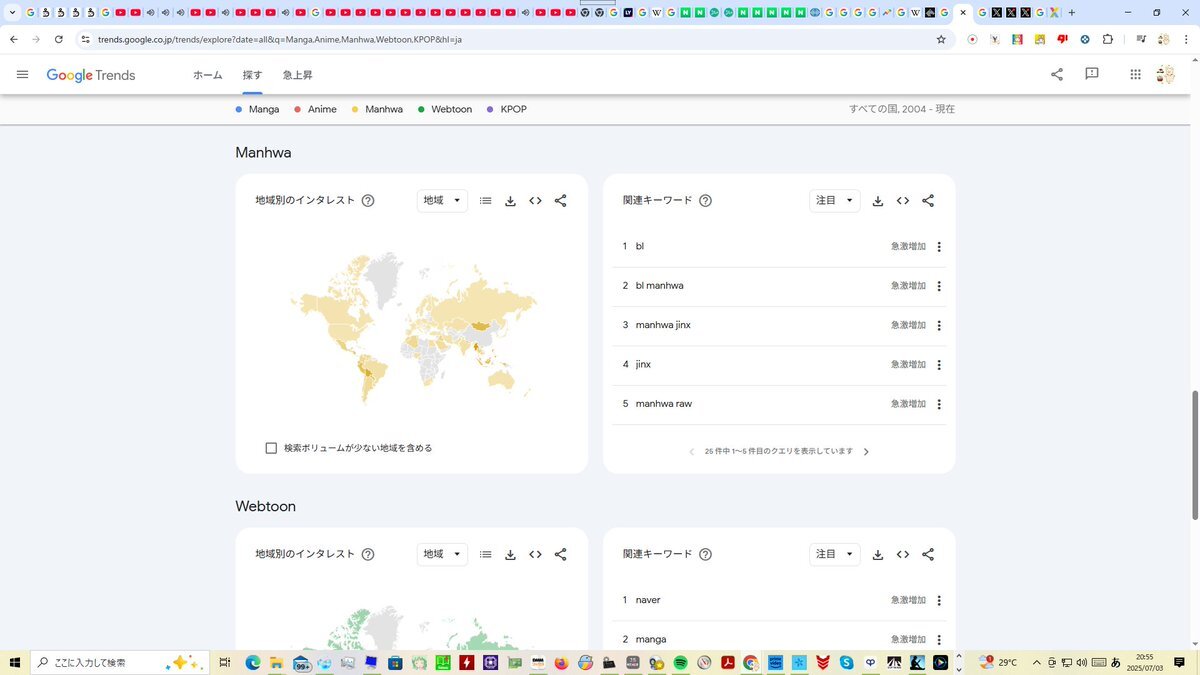The image size is (1200, 675).
Task: Share the Manhwa region map card
Action: [x=560, y=201]
